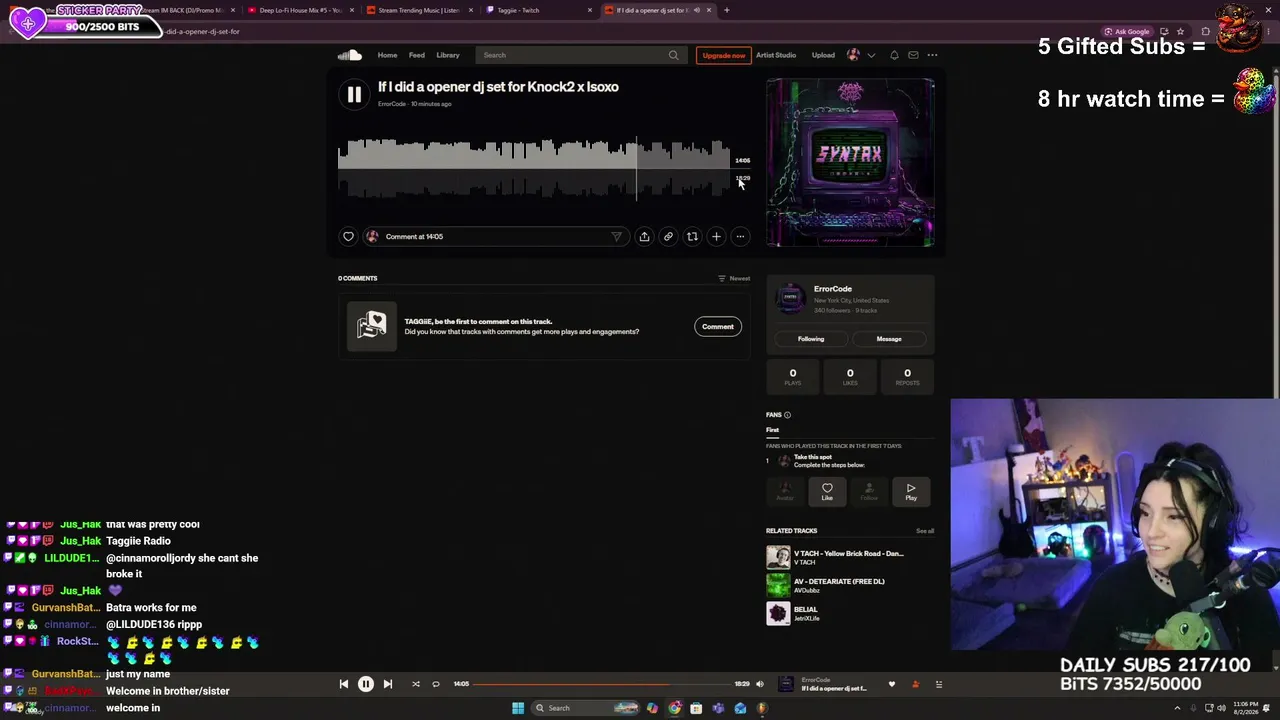Copy the track link with chain icon
This screenshot has height=720, width=1280.
668,237
